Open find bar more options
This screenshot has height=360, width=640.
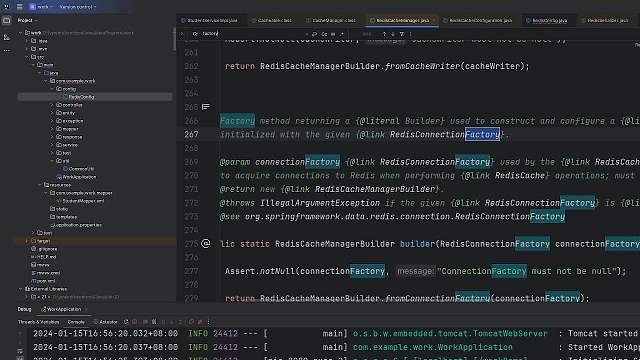tap(410, 34)
